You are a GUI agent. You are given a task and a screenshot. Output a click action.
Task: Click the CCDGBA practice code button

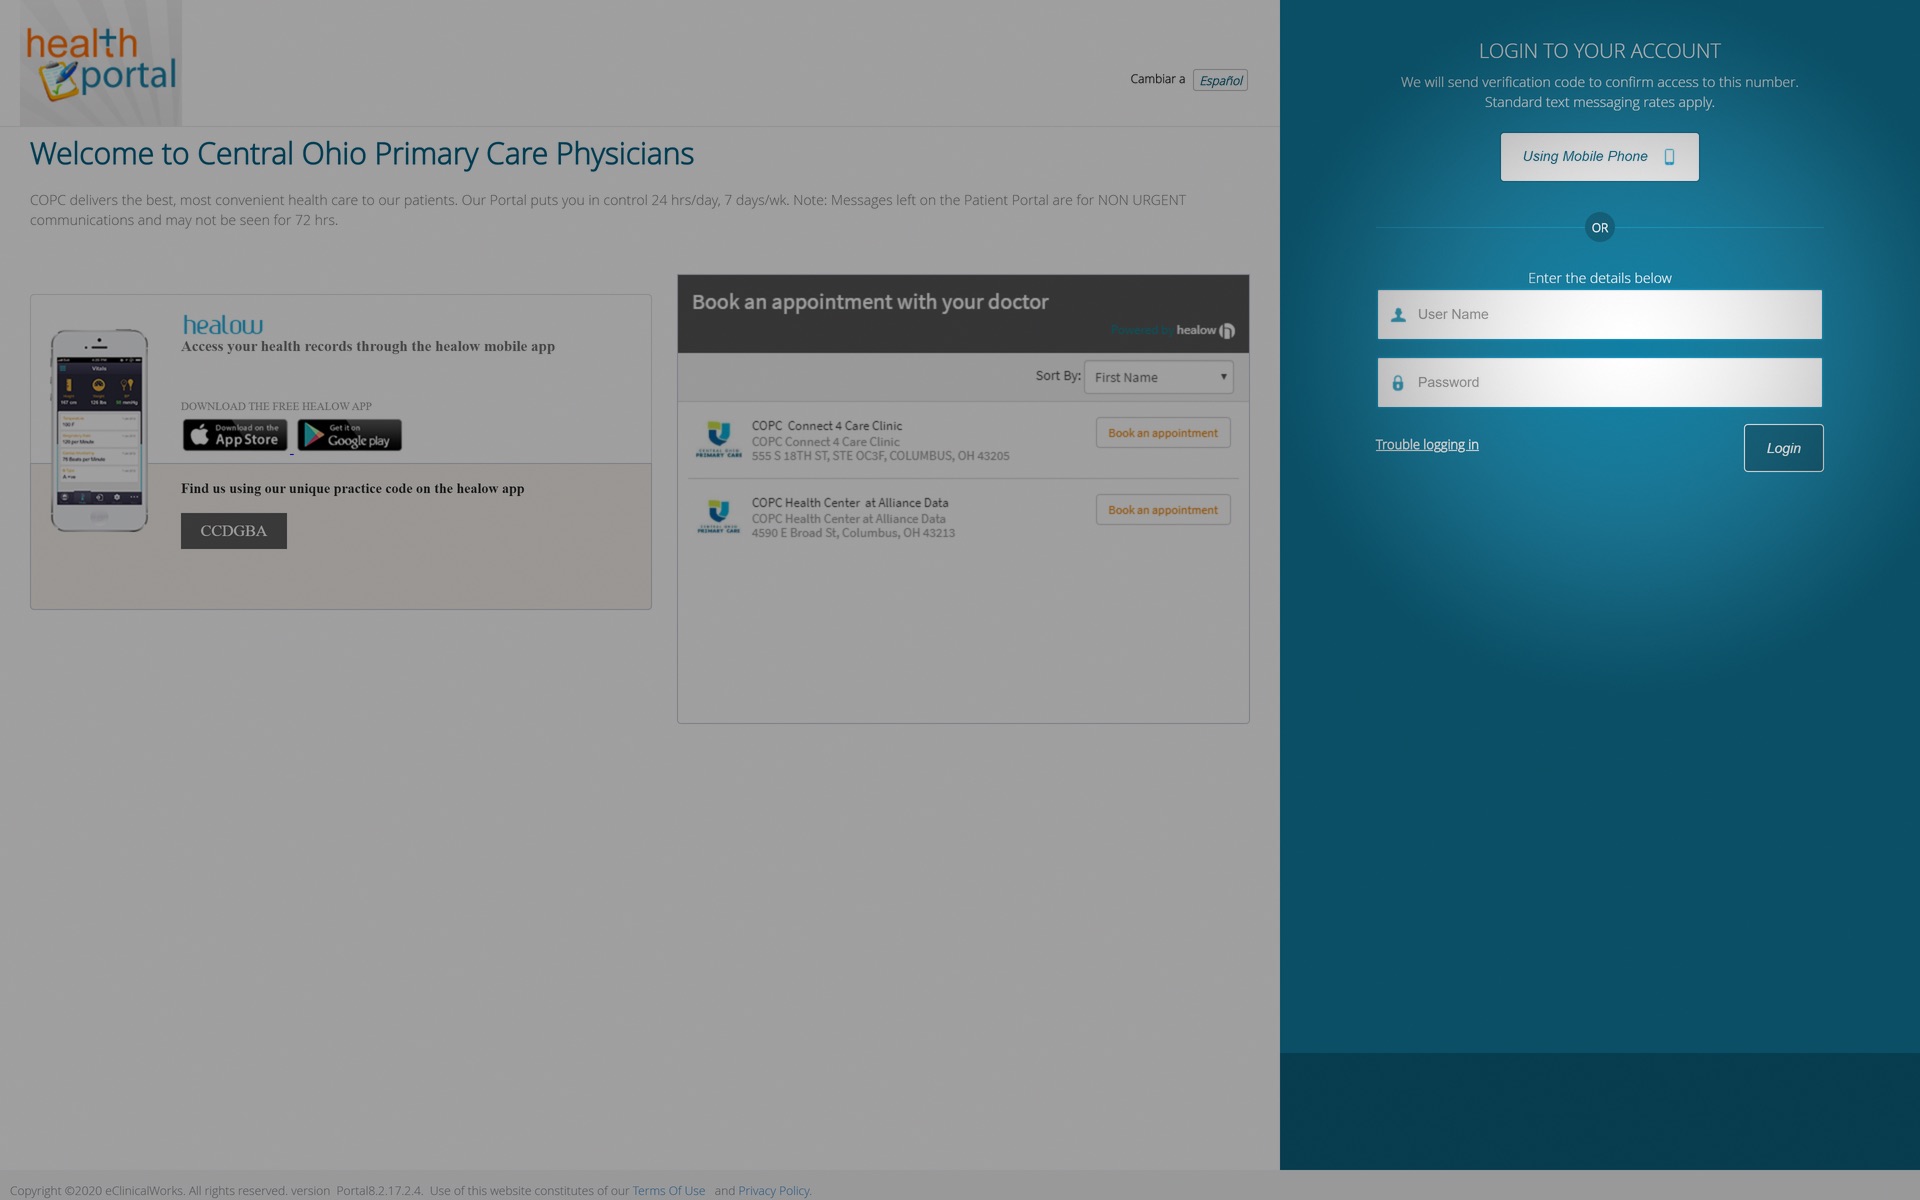pyautogui.click(x=232, y=529)
